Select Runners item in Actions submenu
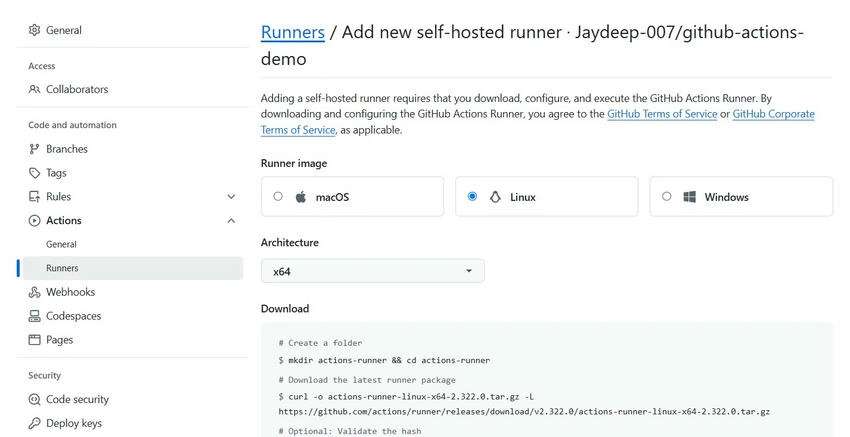This screenshot has width=850, height=437. (130, 268)
